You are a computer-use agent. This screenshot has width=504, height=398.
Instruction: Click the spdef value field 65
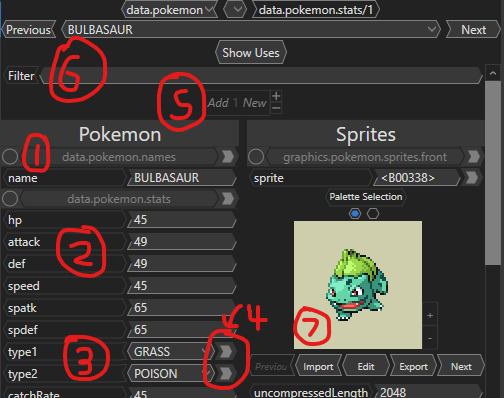tap(182, 330)
